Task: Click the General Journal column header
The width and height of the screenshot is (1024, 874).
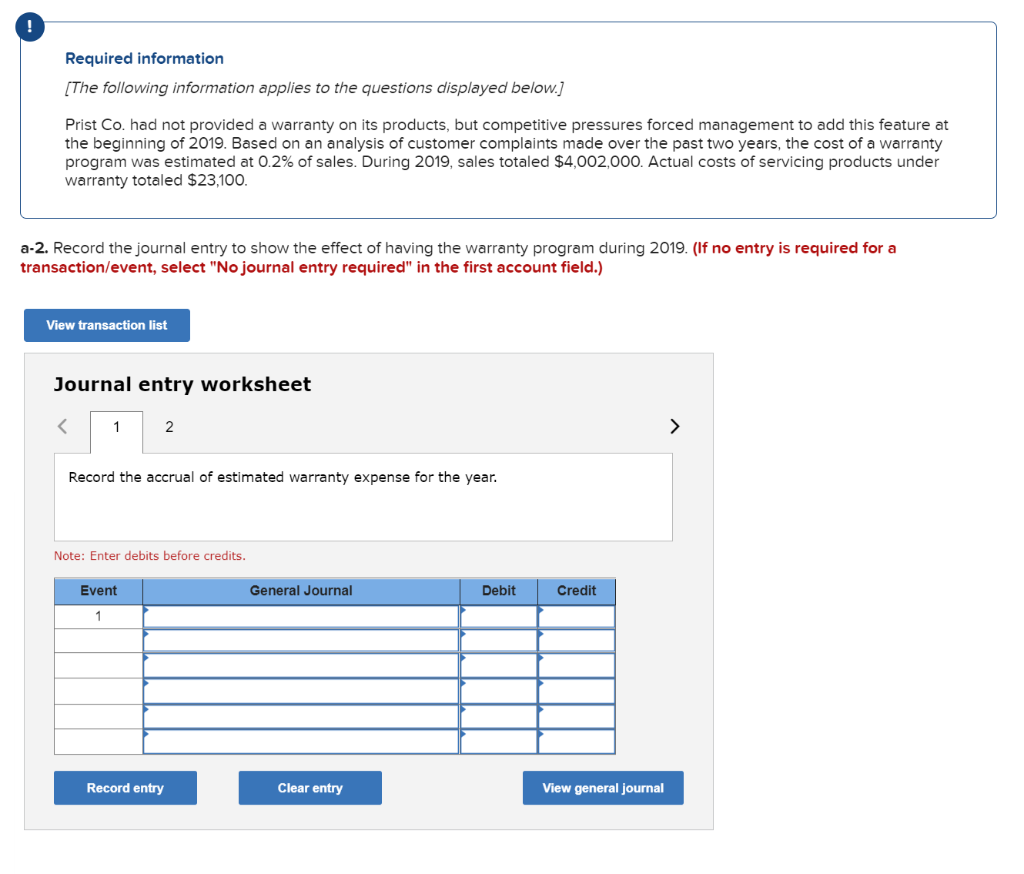Action: pos(301,591)
